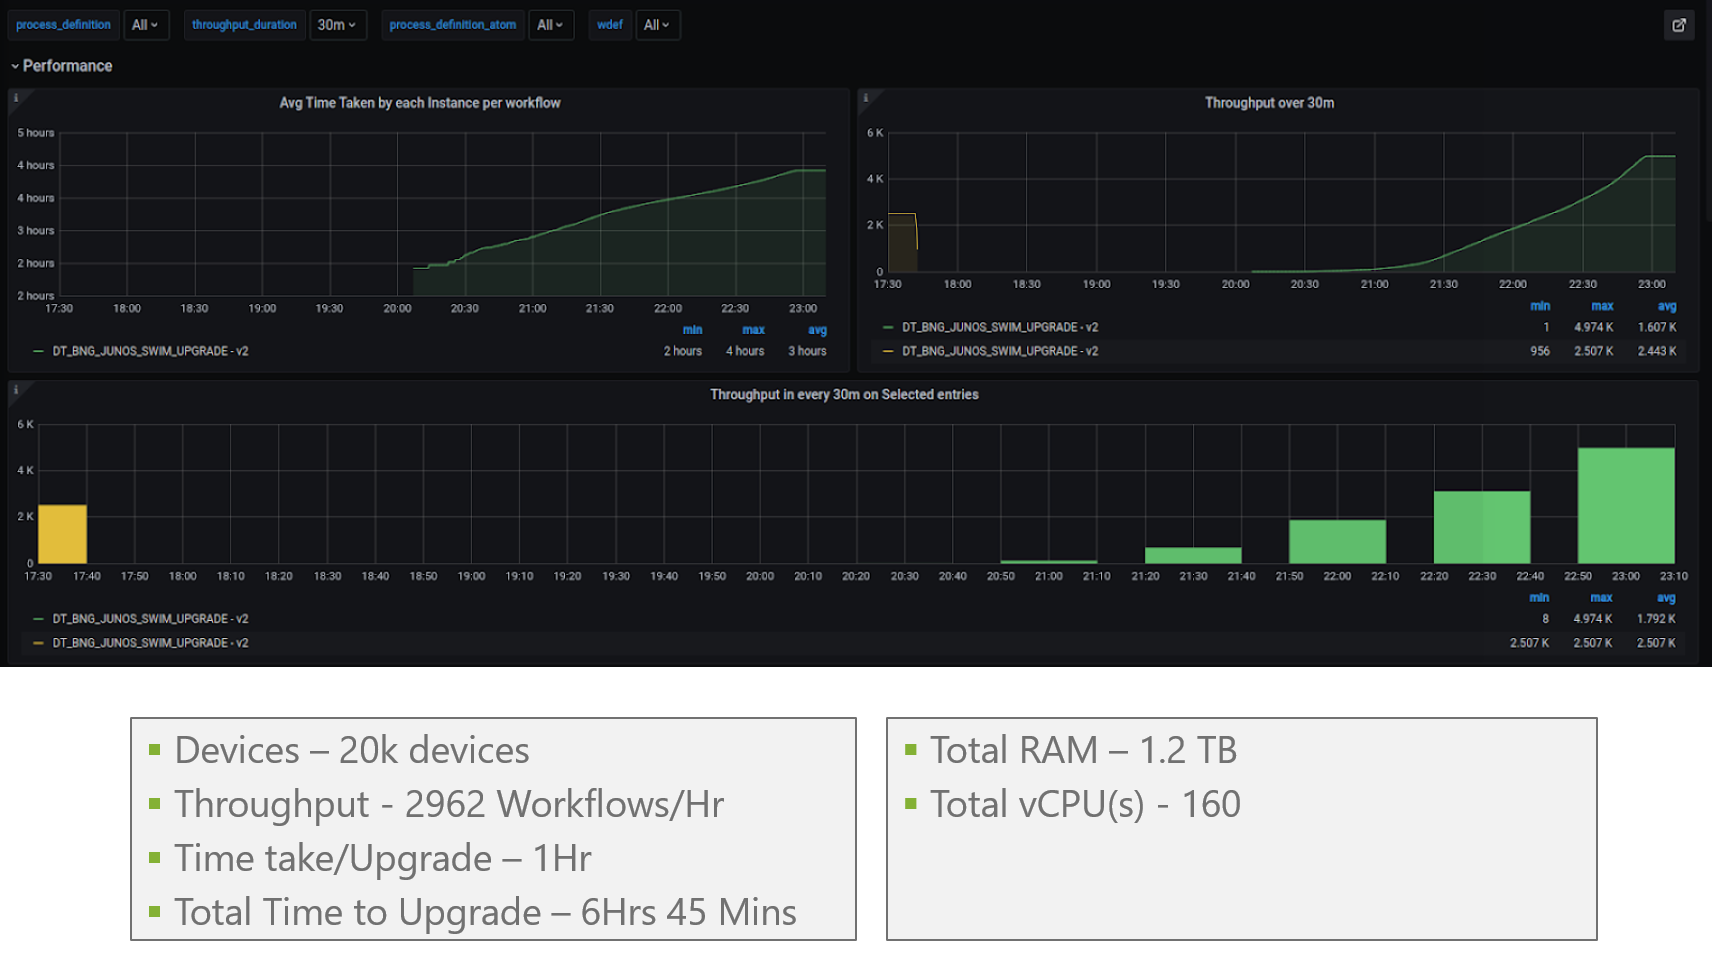The image size is (1712, 956).
Task: Click the info icon on Avg Time Taken panel
Action: [16, 97]
